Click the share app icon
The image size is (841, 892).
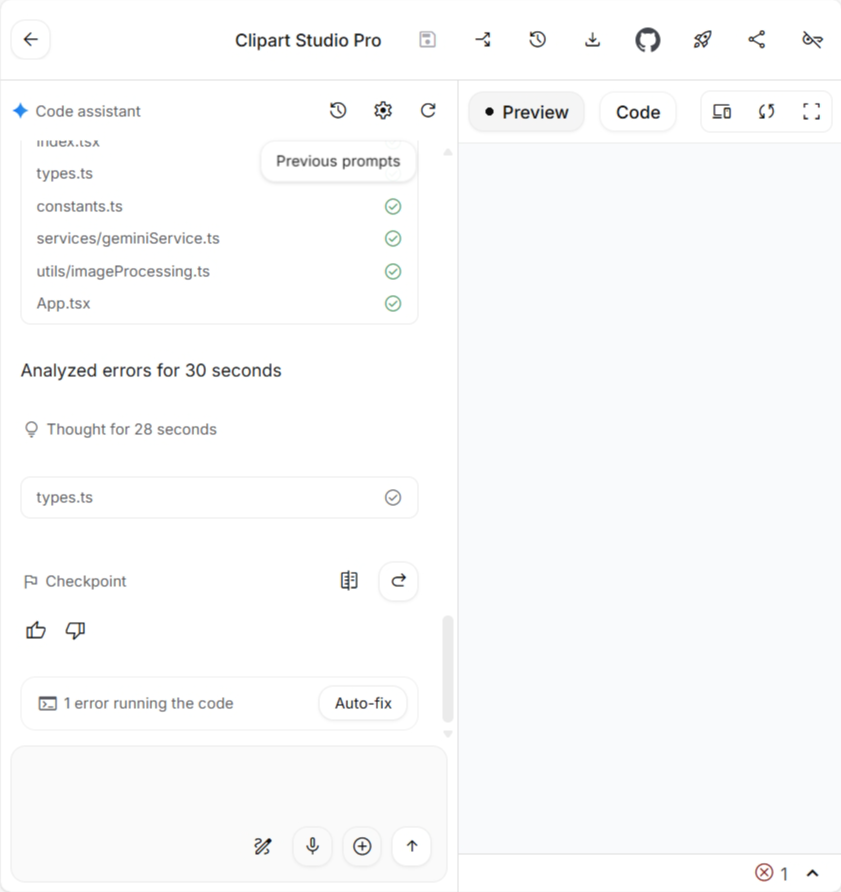point(757,40)
